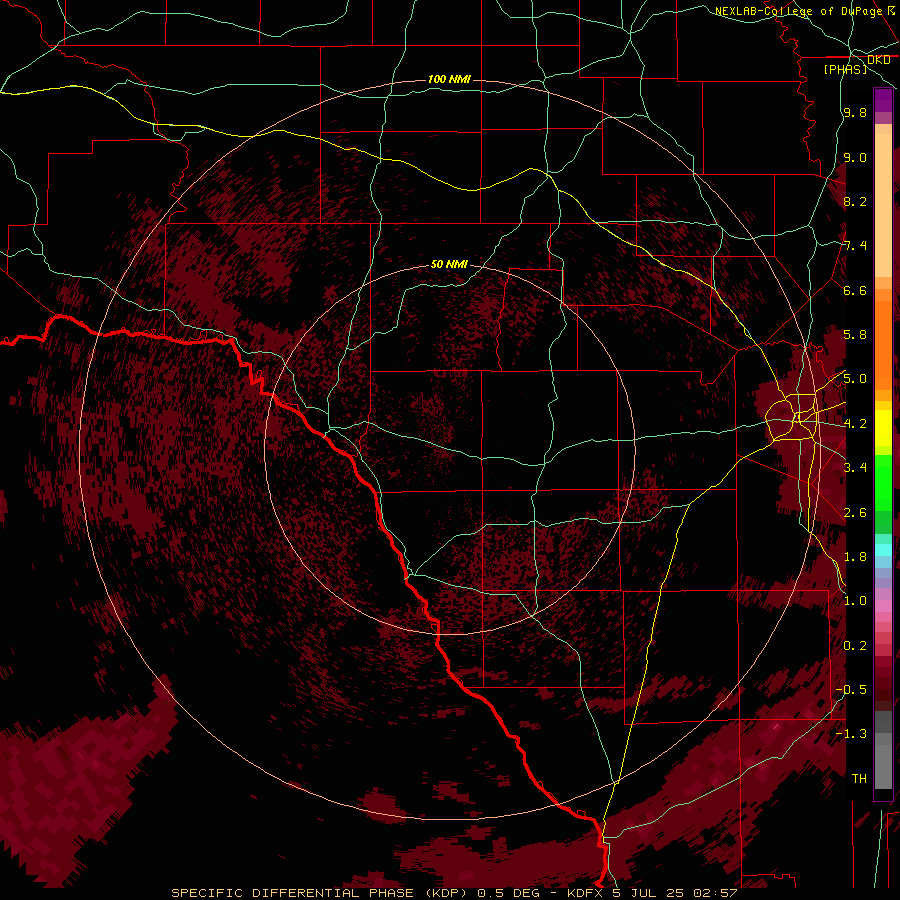Select the -0.5 value on the scale
This screenshot has width=900, height=900.
[851, 690]
